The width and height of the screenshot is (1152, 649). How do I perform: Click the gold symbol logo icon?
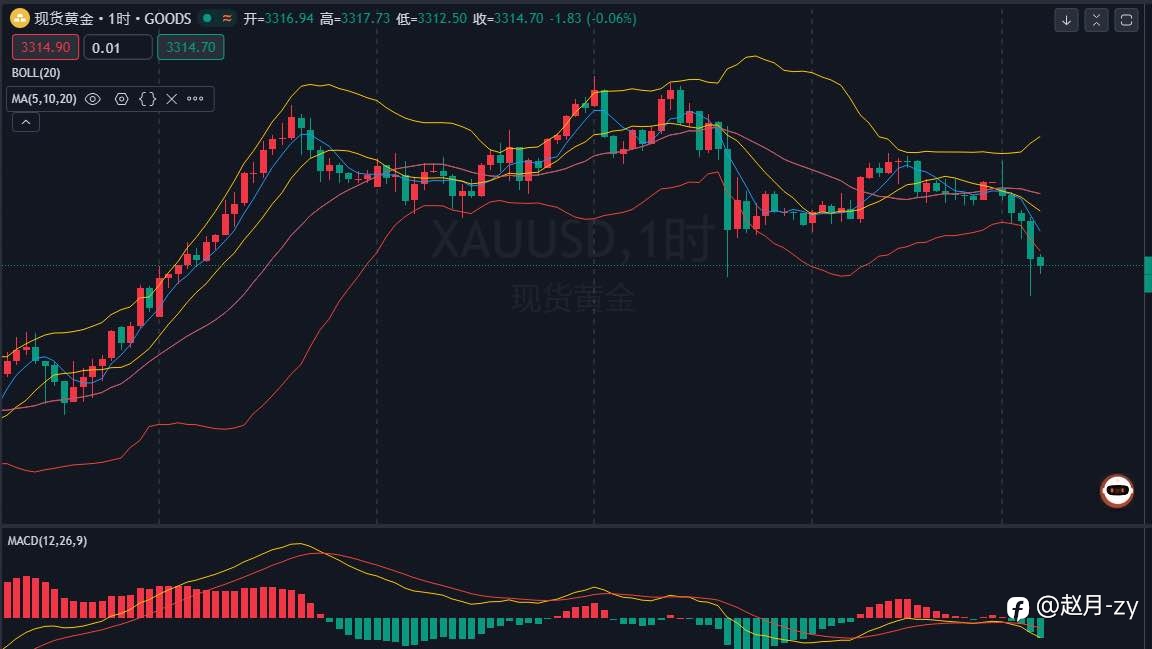(x=19, y=18)
